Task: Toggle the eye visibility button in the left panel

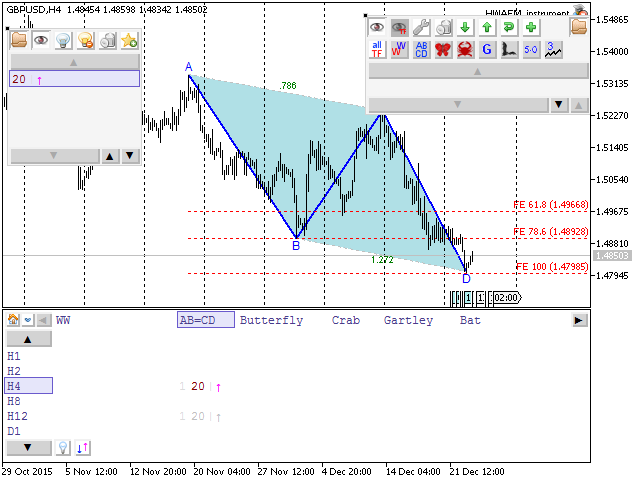Action: [x=41, y=40]
